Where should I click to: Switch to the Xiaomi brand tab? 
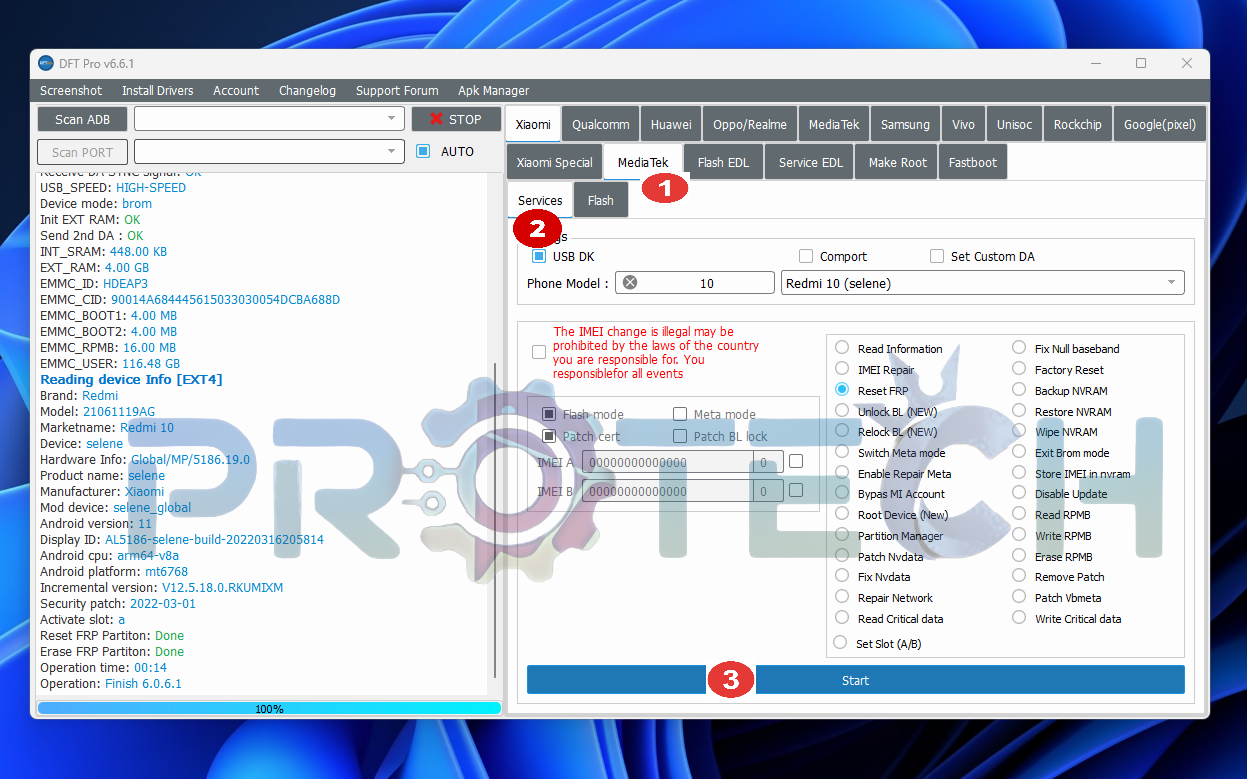coord(533,124)
